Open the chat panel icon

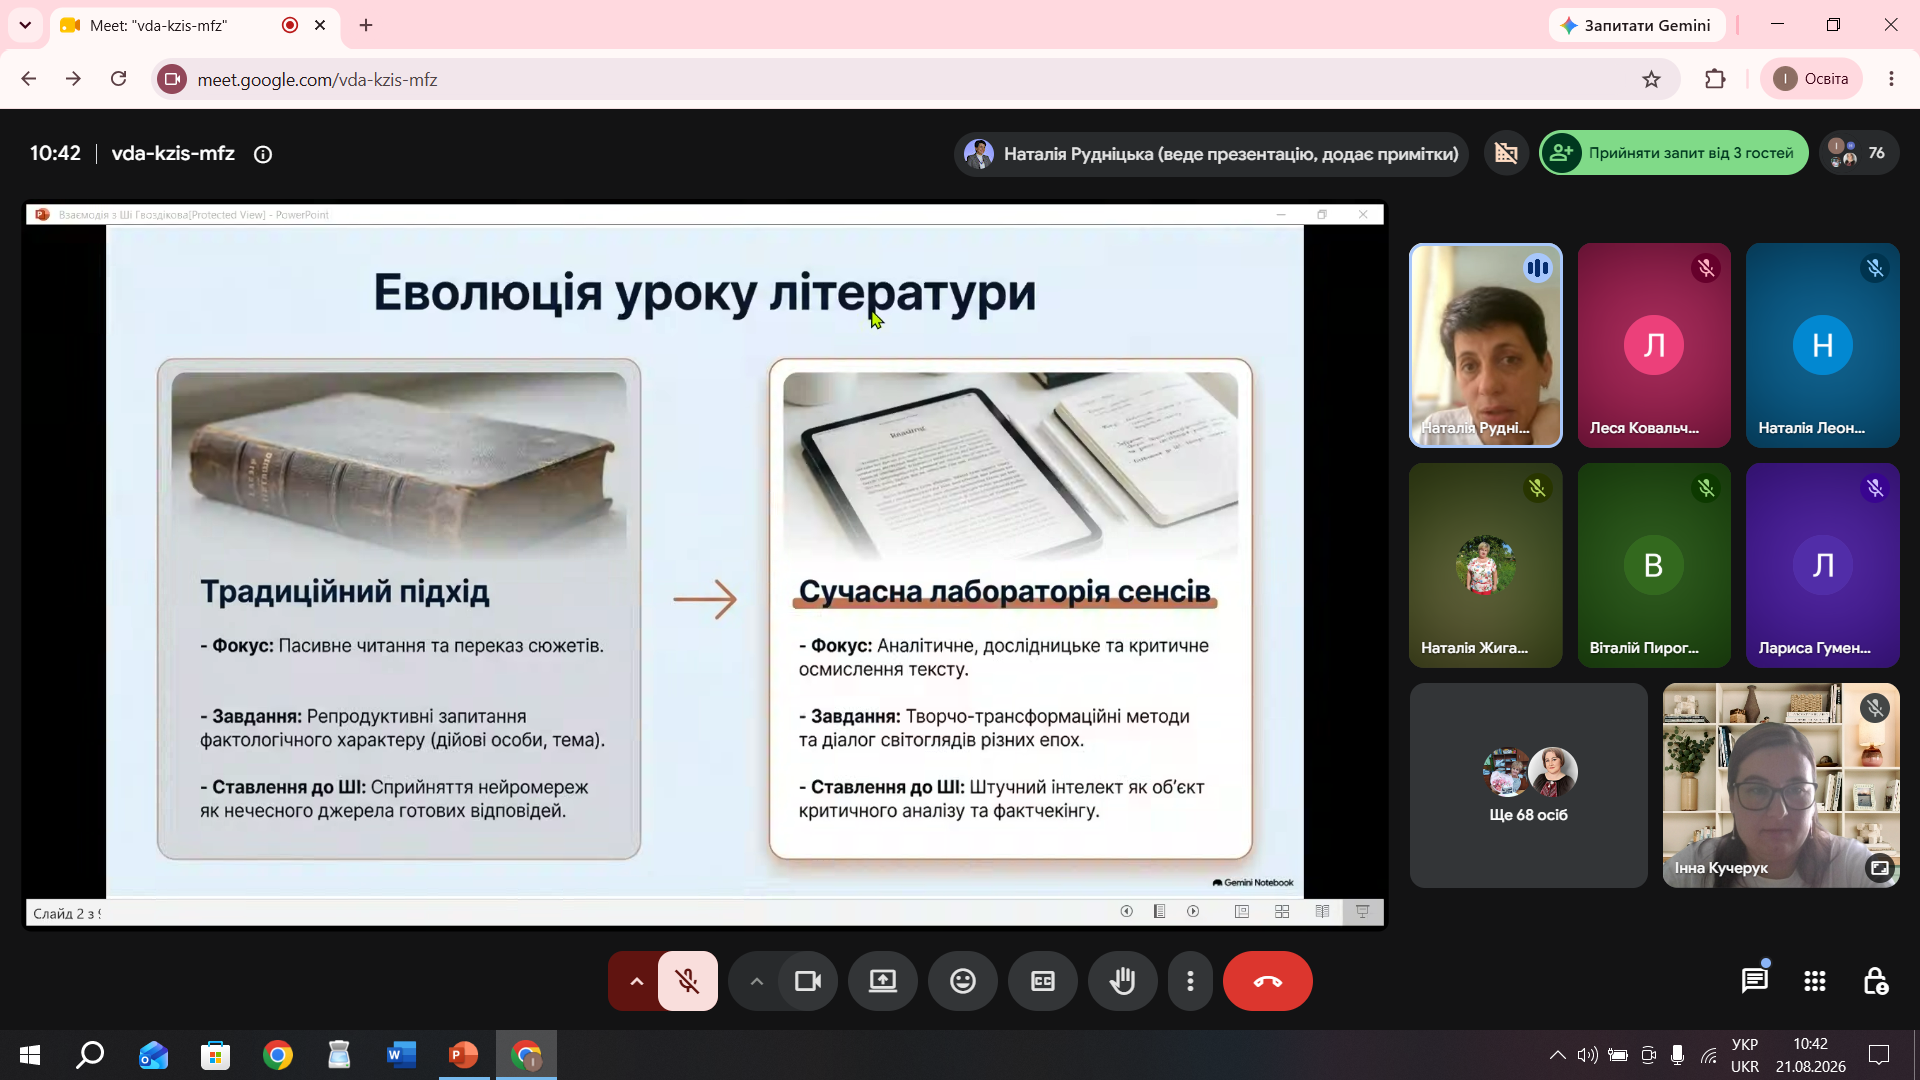pyautogui.click(x=1755, y=981)
